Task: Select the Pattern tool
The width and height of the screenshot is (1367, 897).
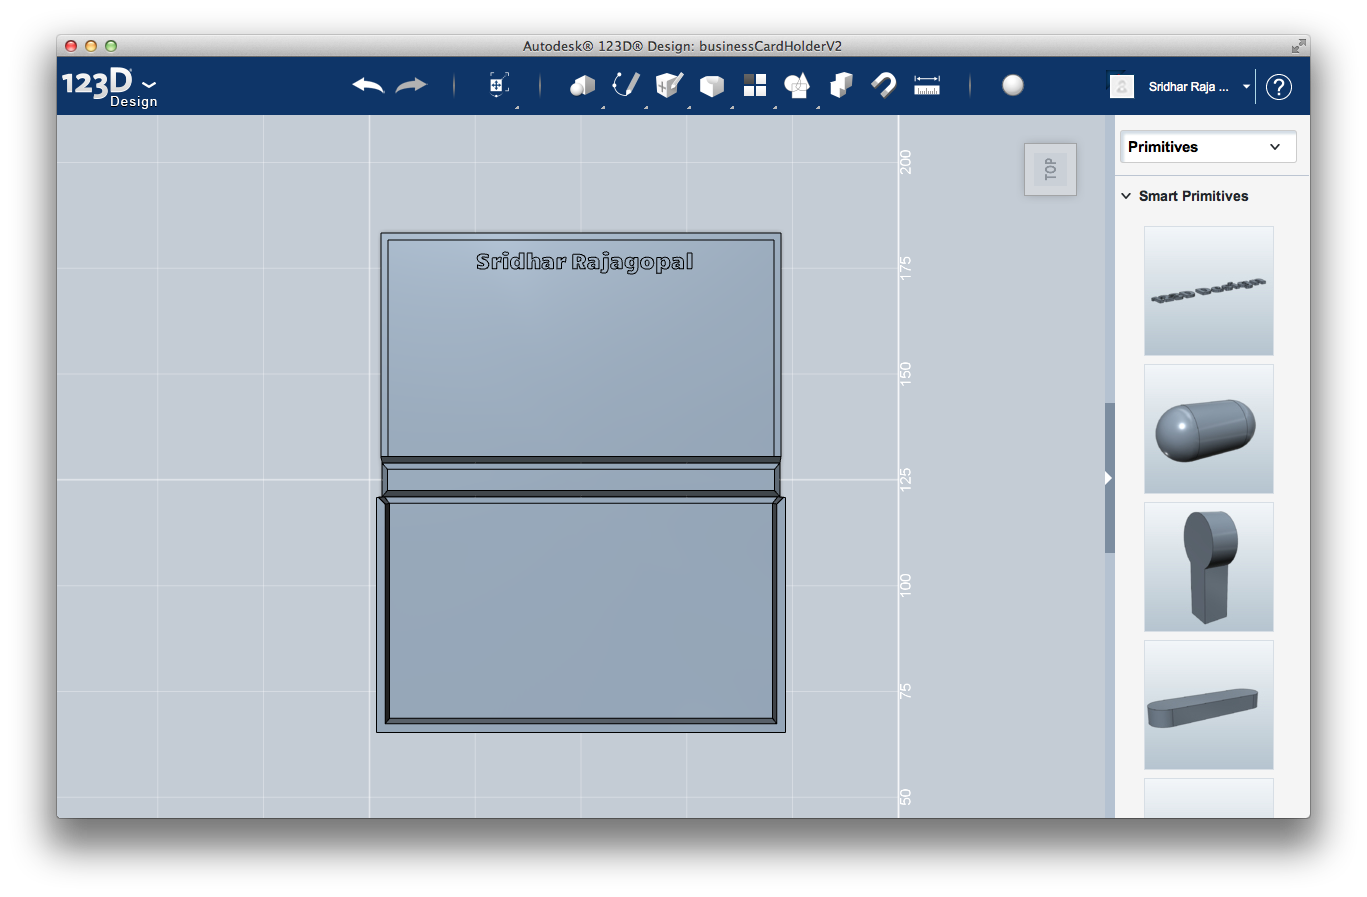Action: coord(754,86)
